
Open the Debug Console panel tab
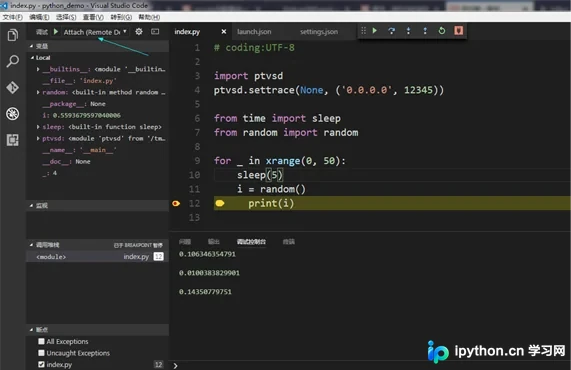251,241
